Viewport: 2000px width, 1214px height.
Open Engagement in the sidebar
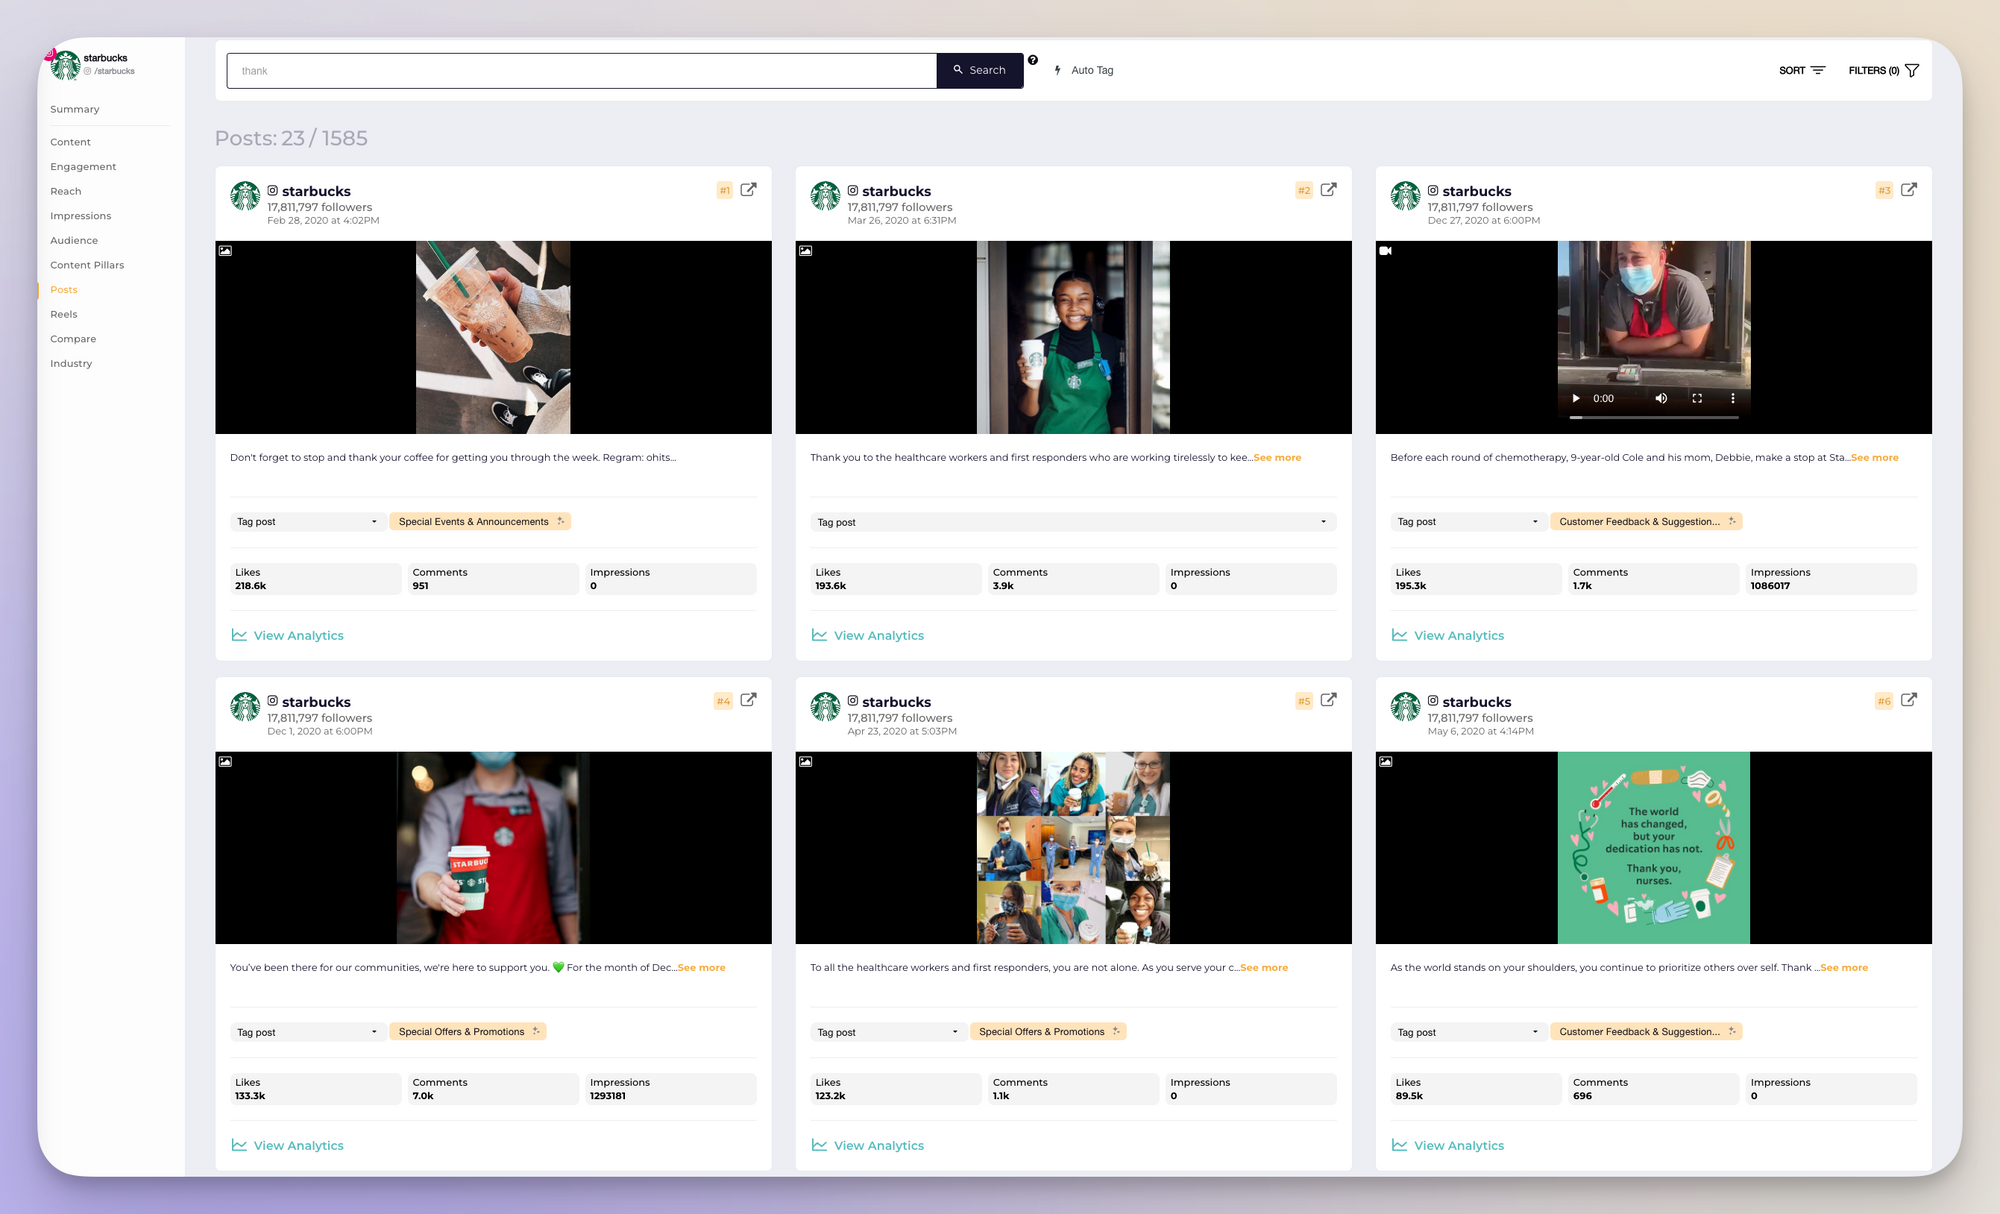[x=83, y=167]
